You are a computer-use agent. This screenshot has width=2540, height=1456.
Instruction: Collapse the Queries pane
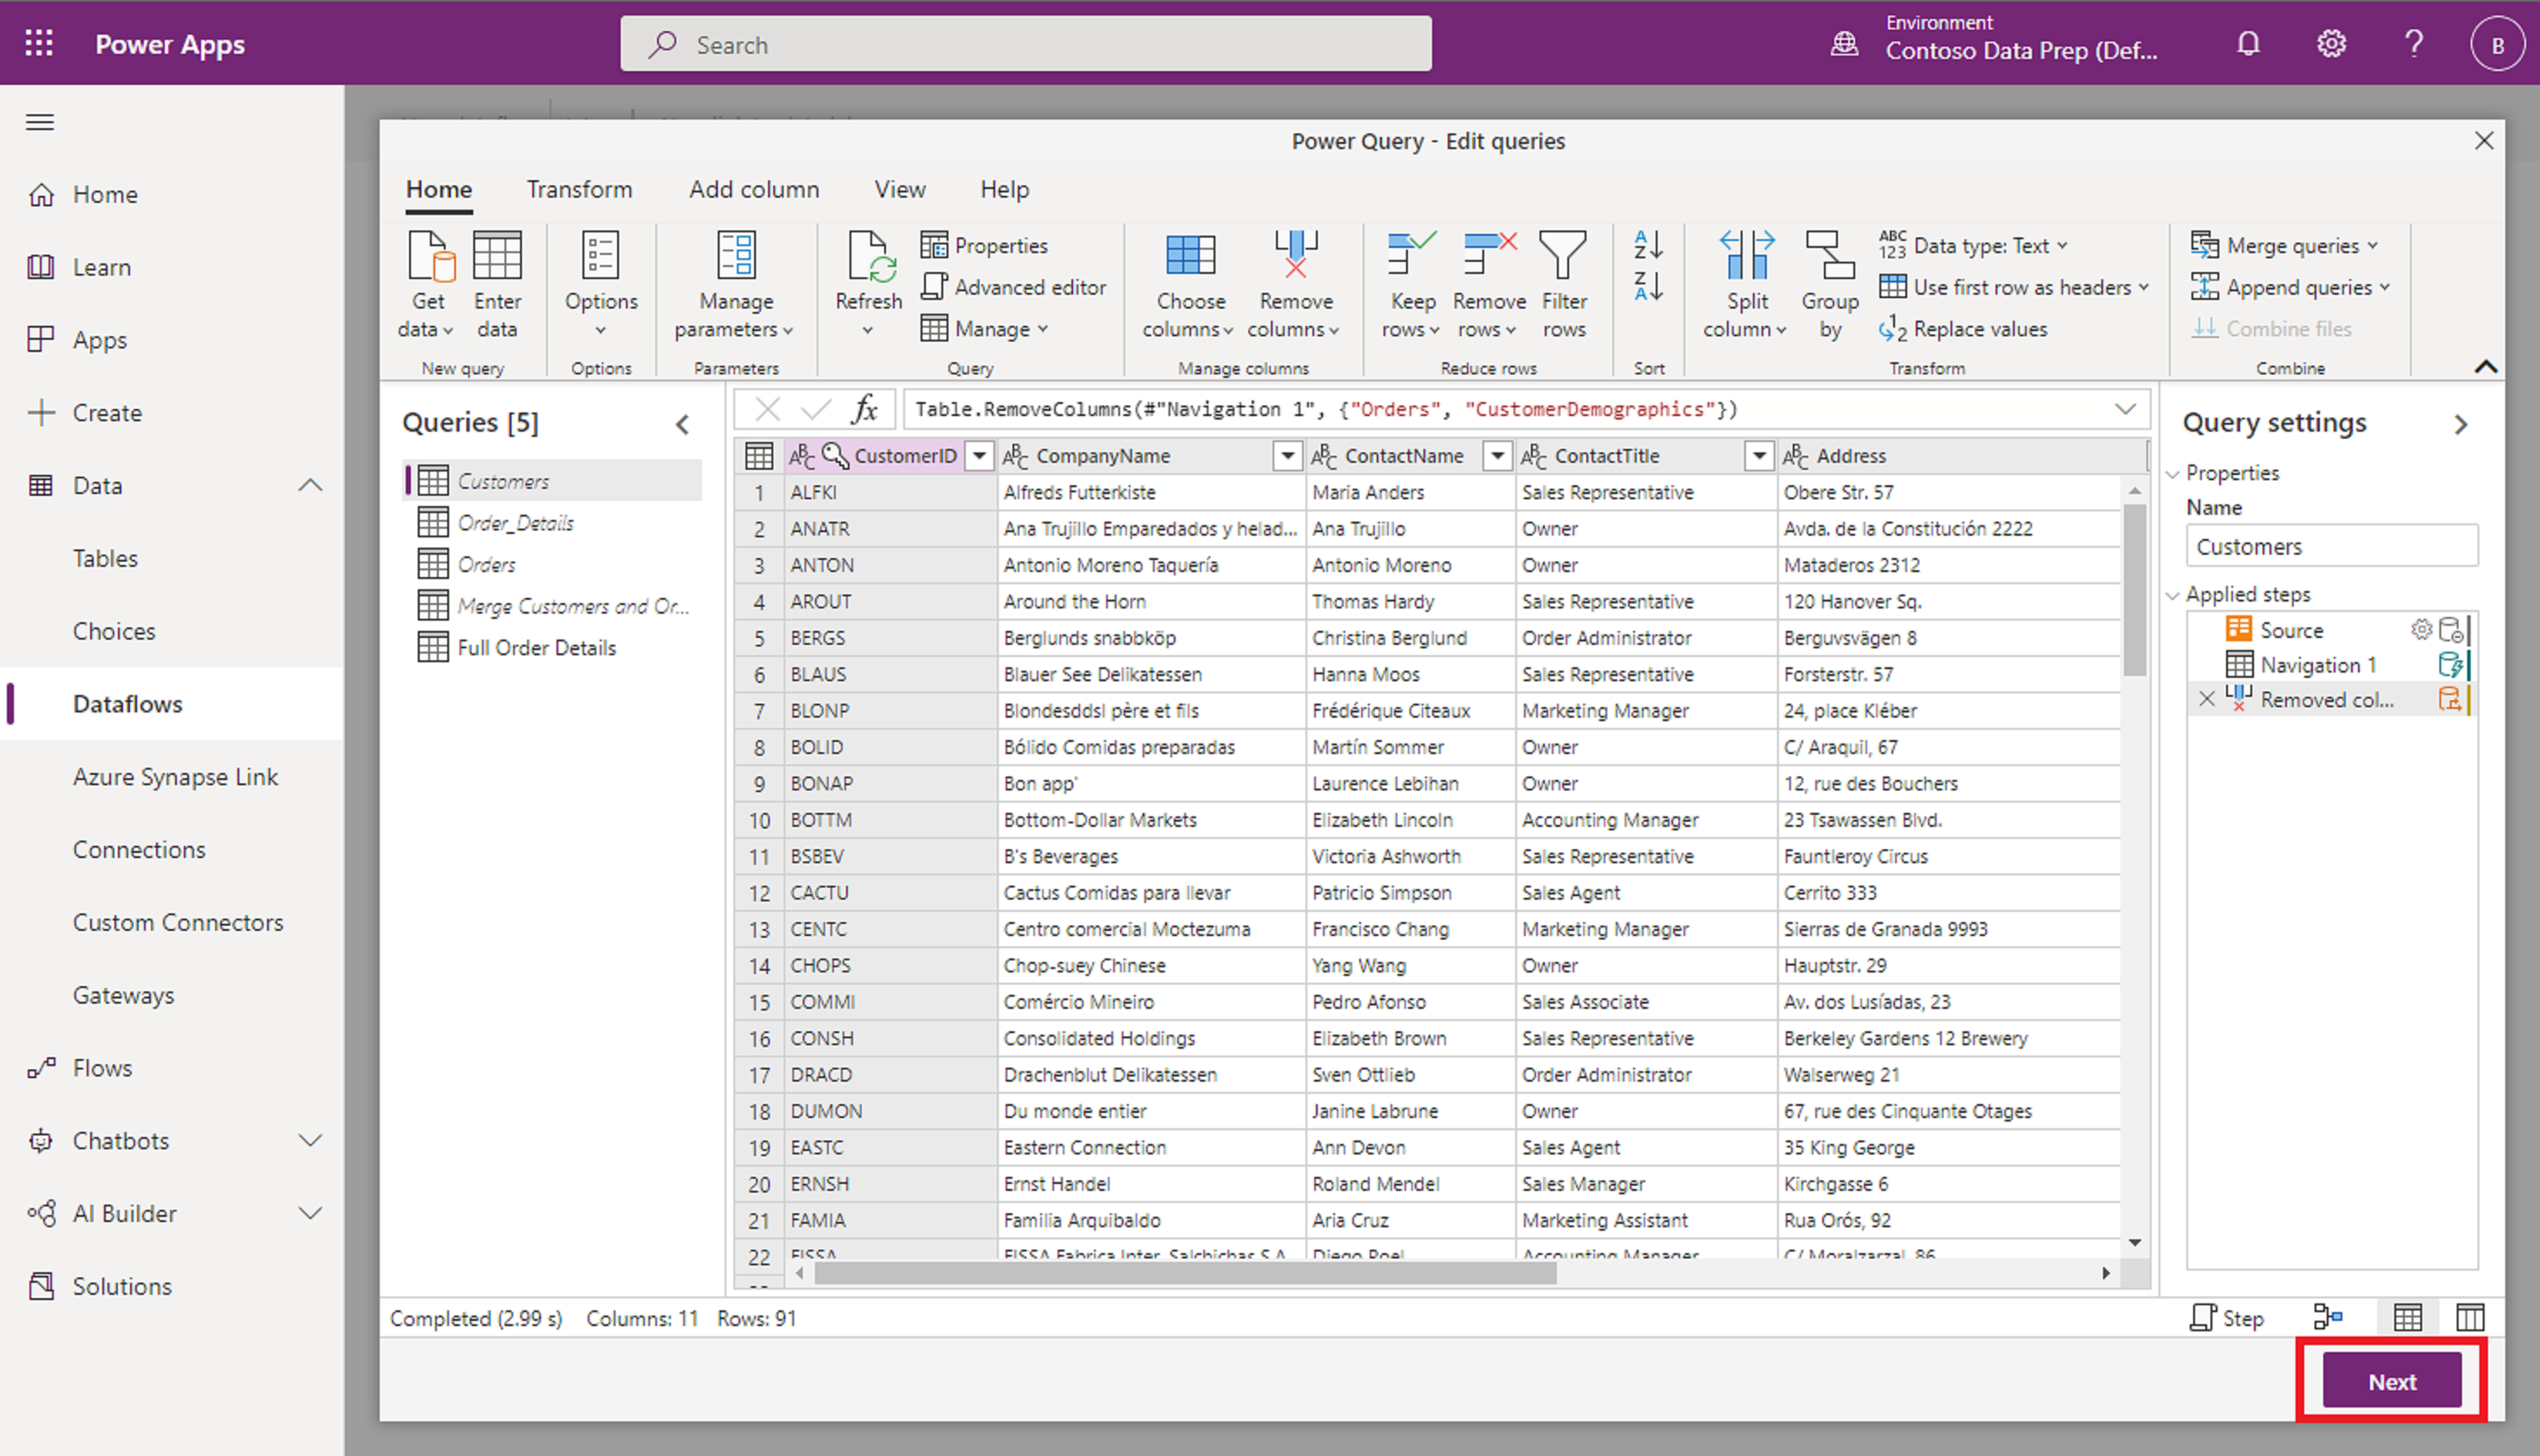683,424
